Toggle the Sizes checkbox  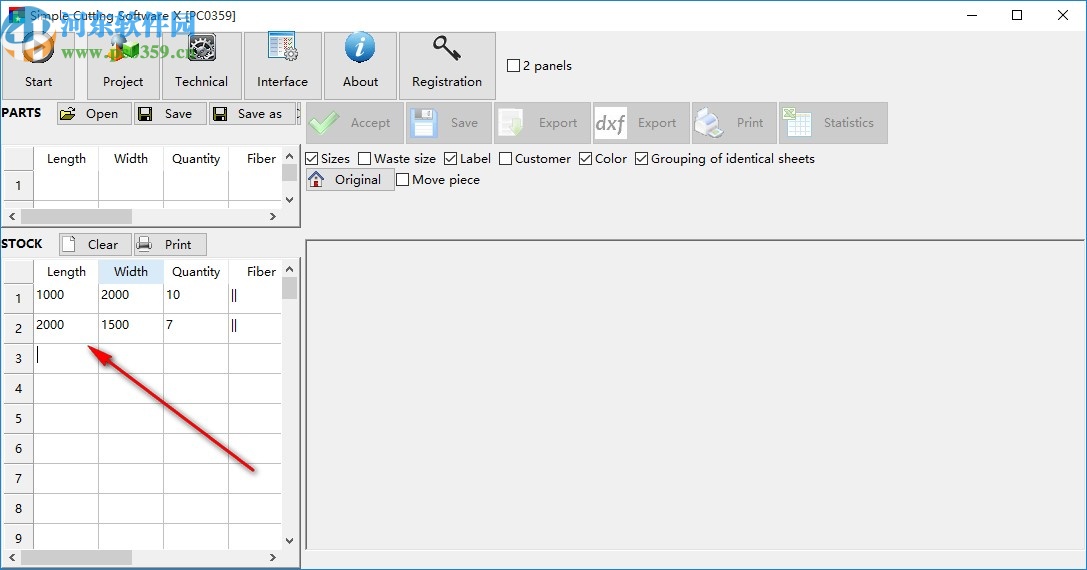pos(312,159)
